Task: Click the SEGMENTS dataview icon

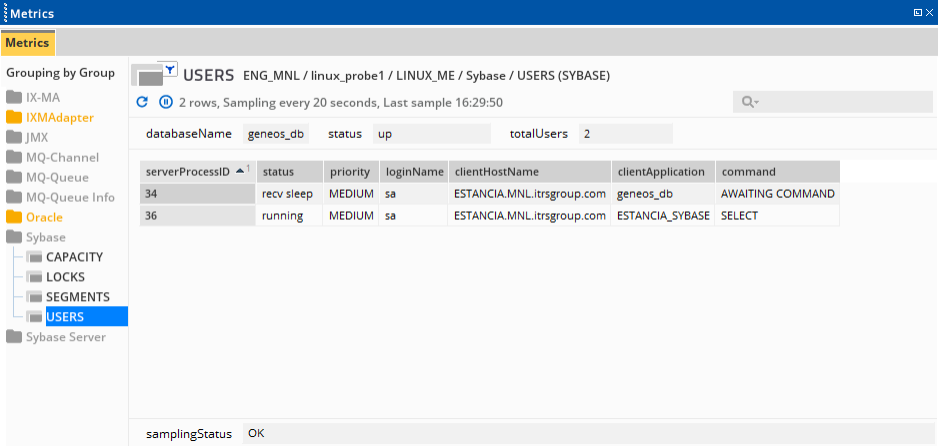Action: (34, 297)
